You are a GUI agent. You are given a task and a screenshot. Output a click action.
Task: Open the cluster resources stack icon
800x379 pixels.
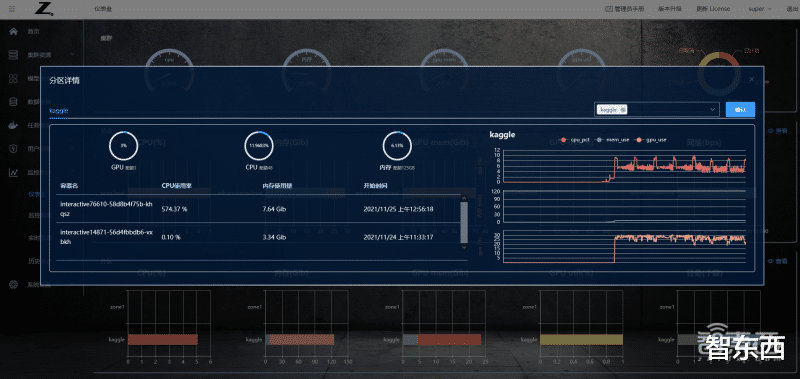tap(13, 55)
